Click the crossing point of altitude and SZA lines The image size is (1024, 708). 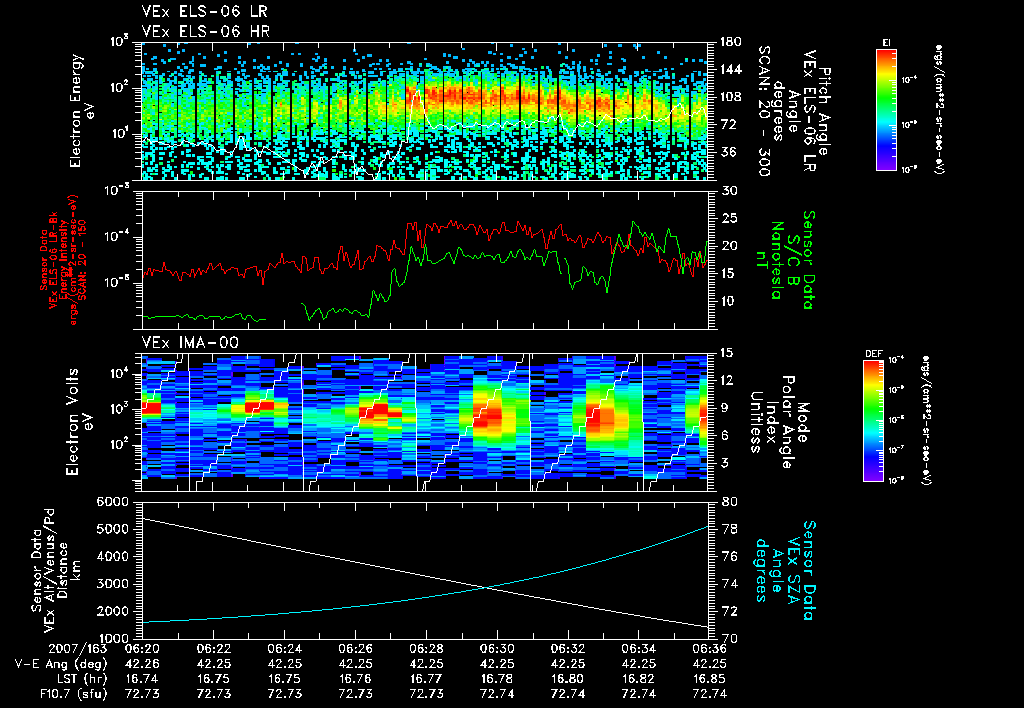pyautogui.click(x=487, y=588)
